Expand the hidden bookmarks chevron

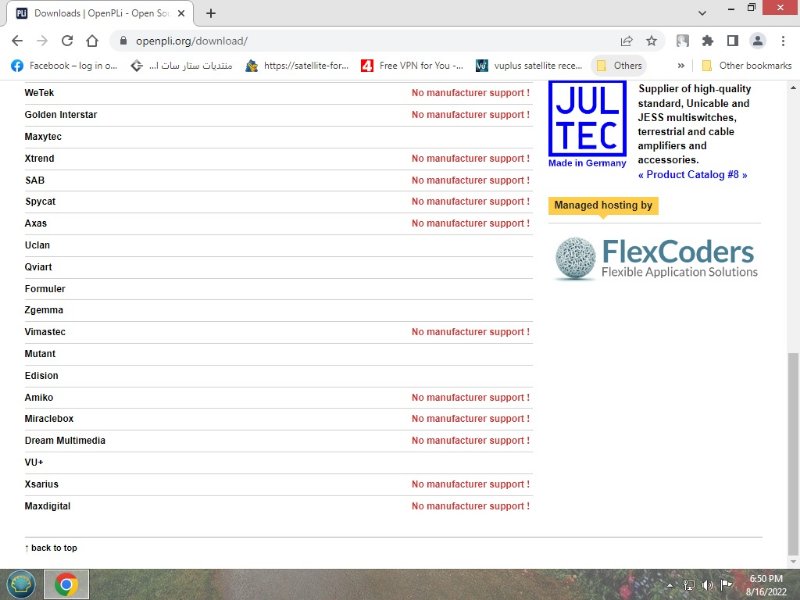681,66
